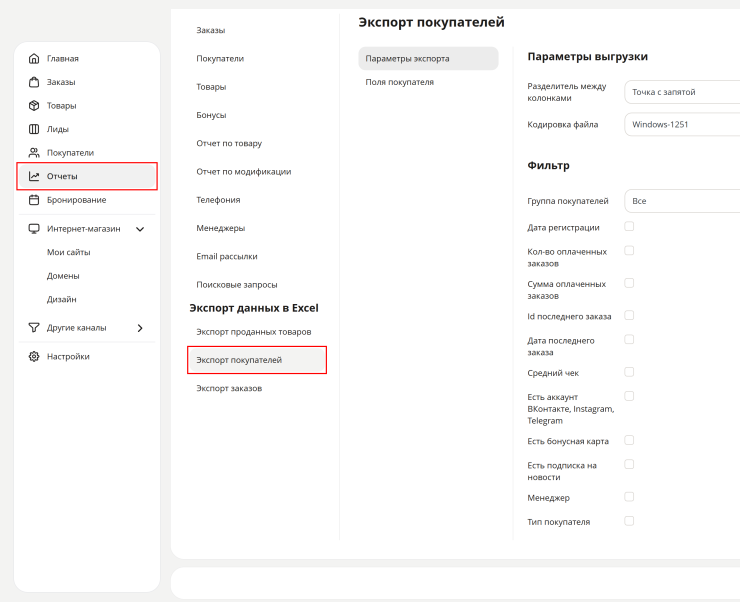Open the Email рассылки report
The image size is (740, 602).
click(x=227, y=257)
